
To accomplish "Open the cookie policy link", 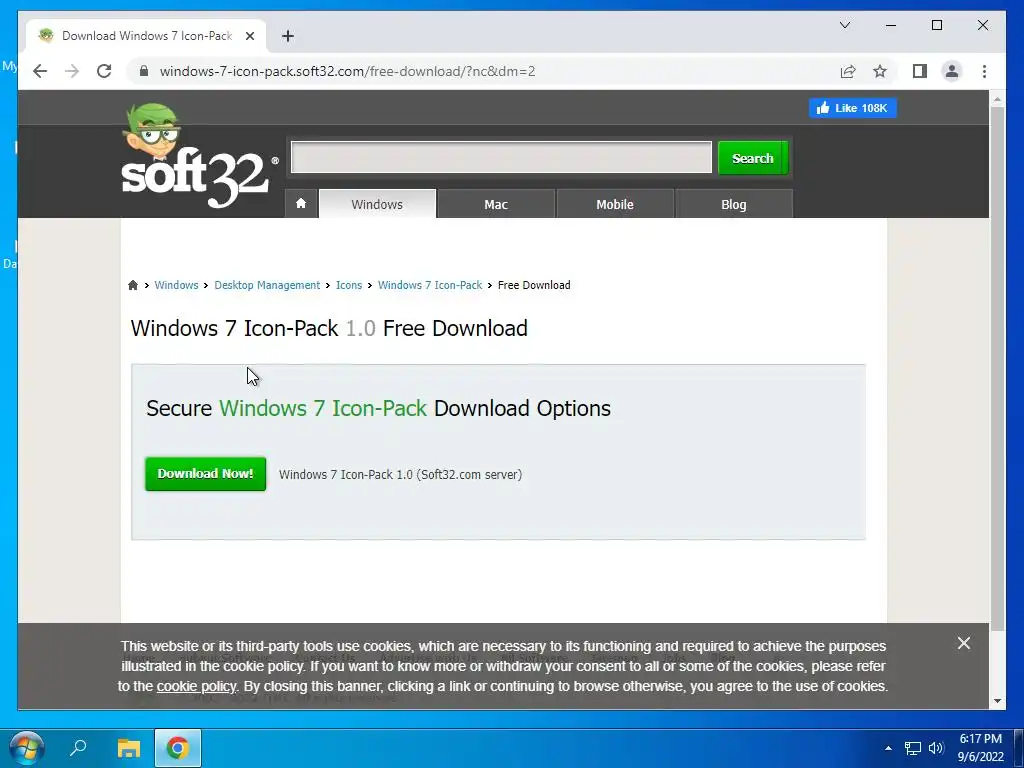I will 196,686.
